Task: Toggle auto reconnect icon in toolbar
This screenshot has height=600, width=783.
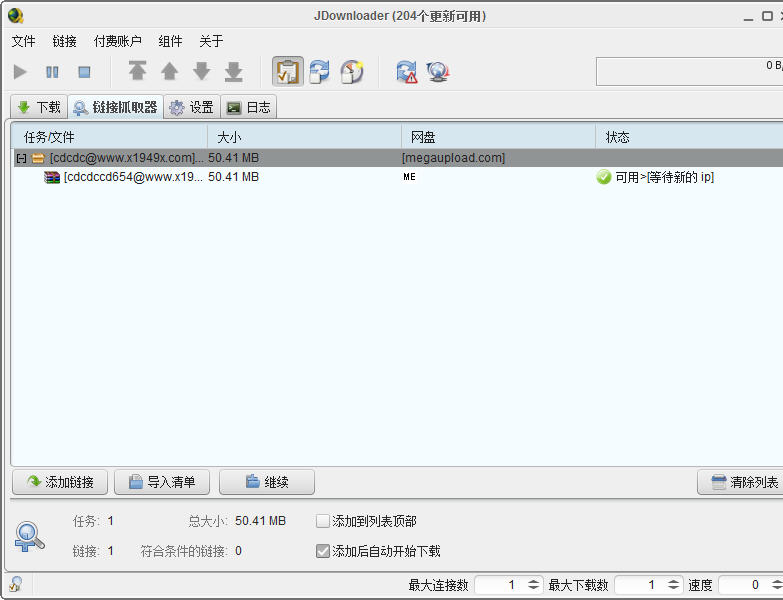Action: click(x=320, y=71)
